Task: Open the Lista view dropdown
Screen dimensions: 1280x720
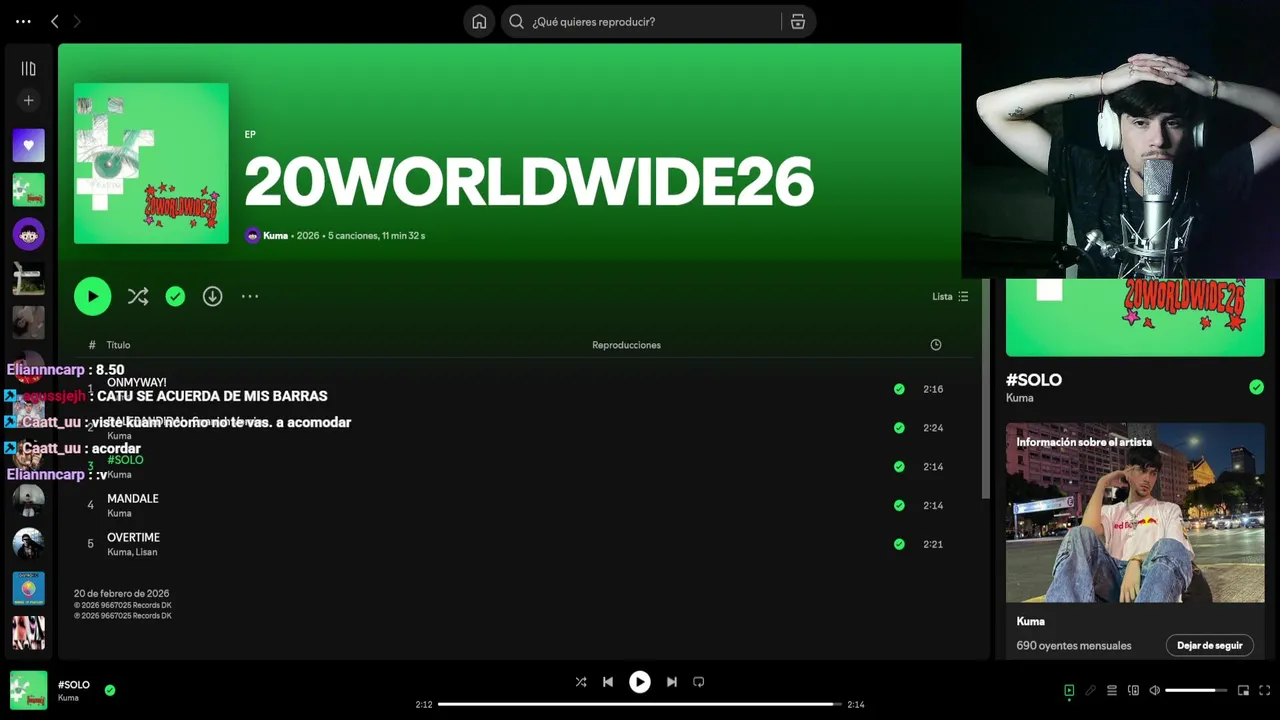Action: pos(950,296)
